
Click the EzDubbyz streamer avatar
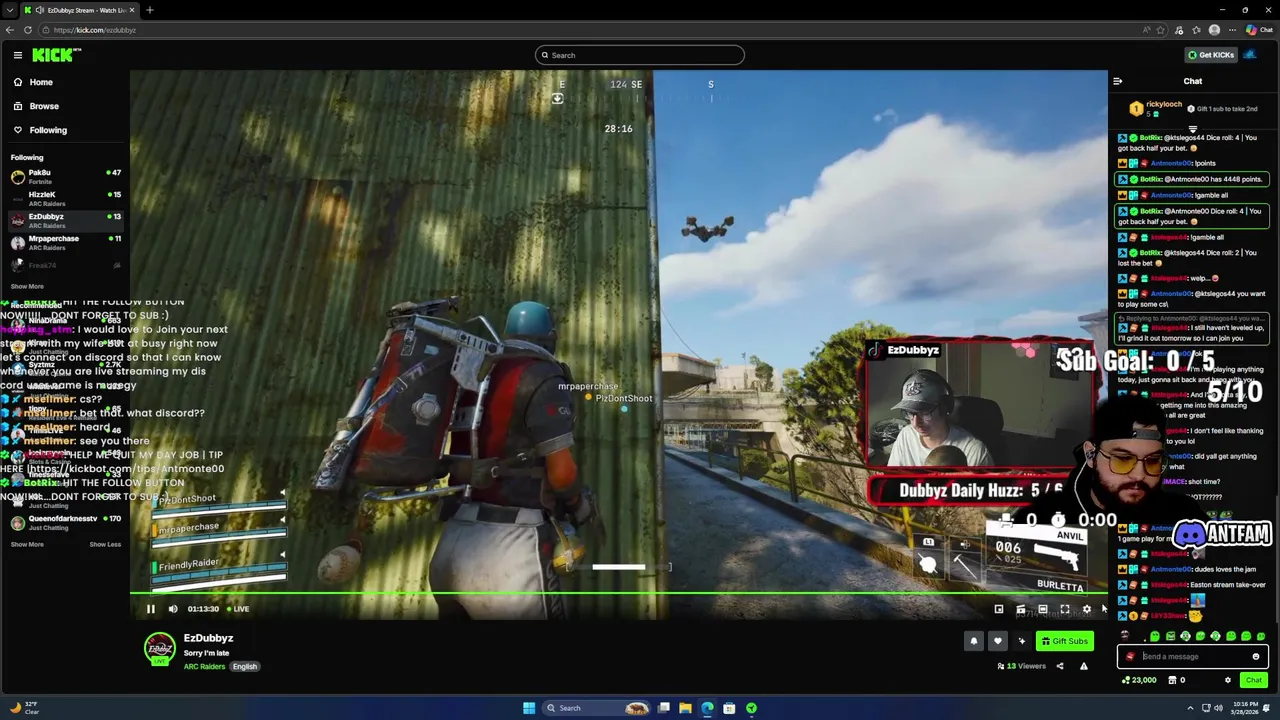160,649
